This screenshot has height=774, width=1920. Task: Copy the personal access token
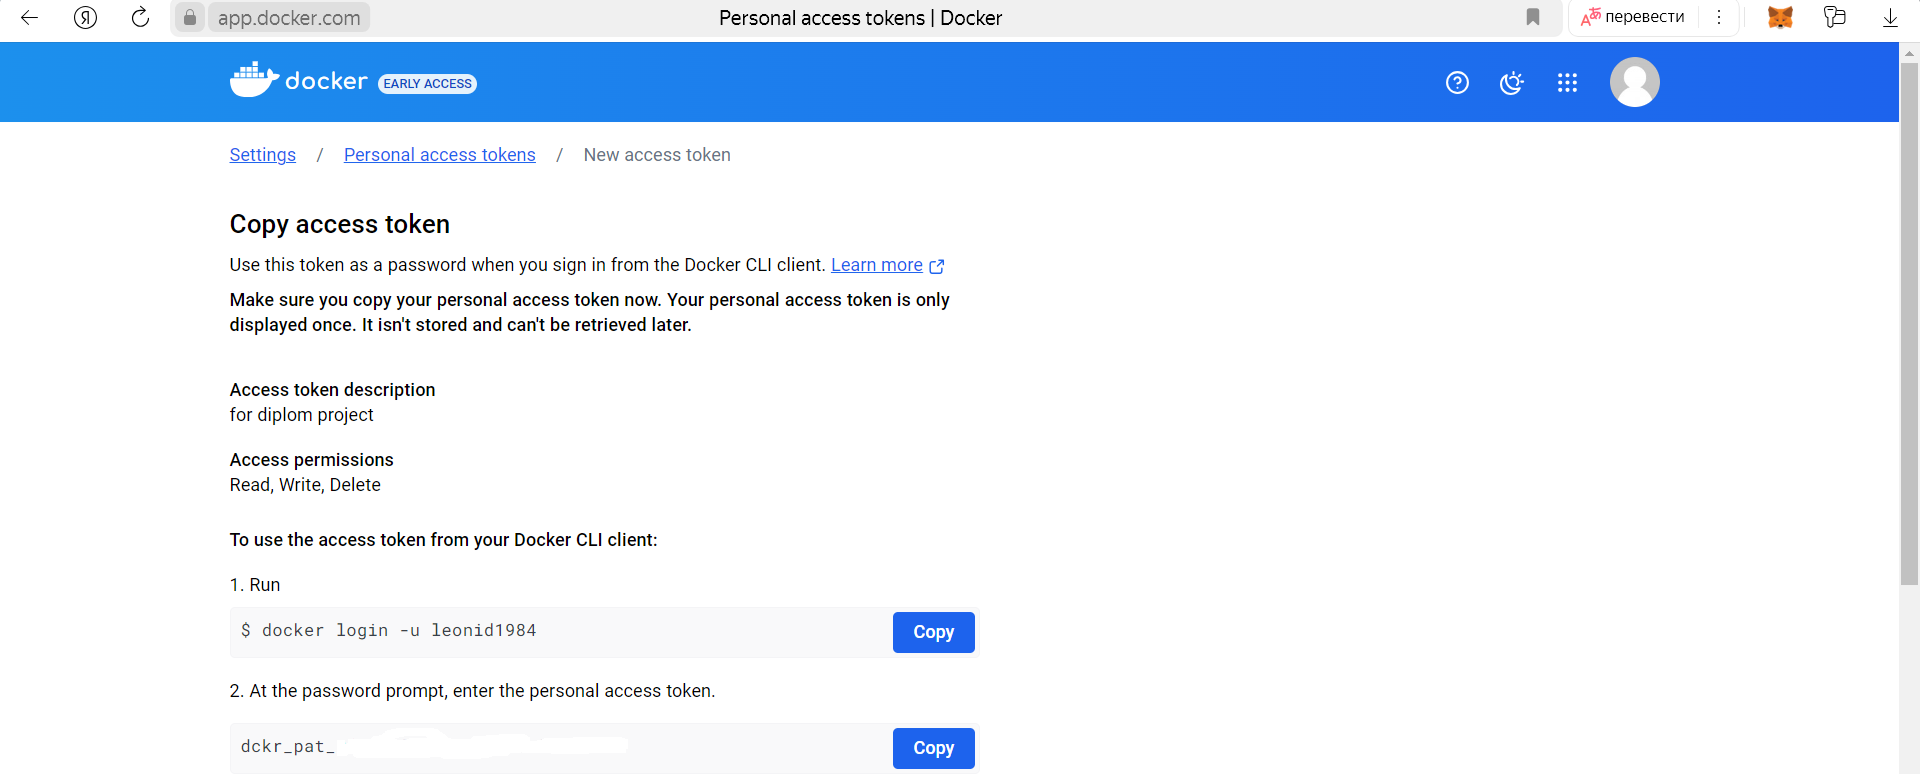tap(933, 748)
